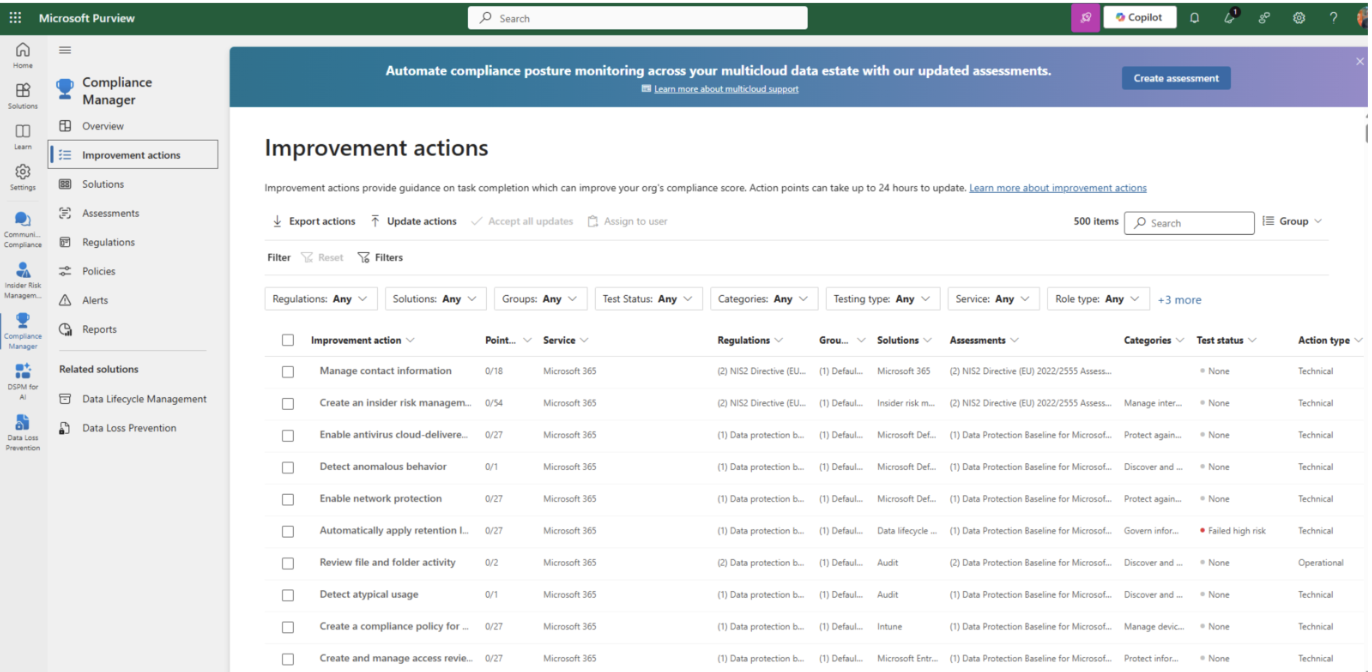The height and width of the screenshot is (672, 1372).
Task: Click Export actions download icon
Action: 277,221
